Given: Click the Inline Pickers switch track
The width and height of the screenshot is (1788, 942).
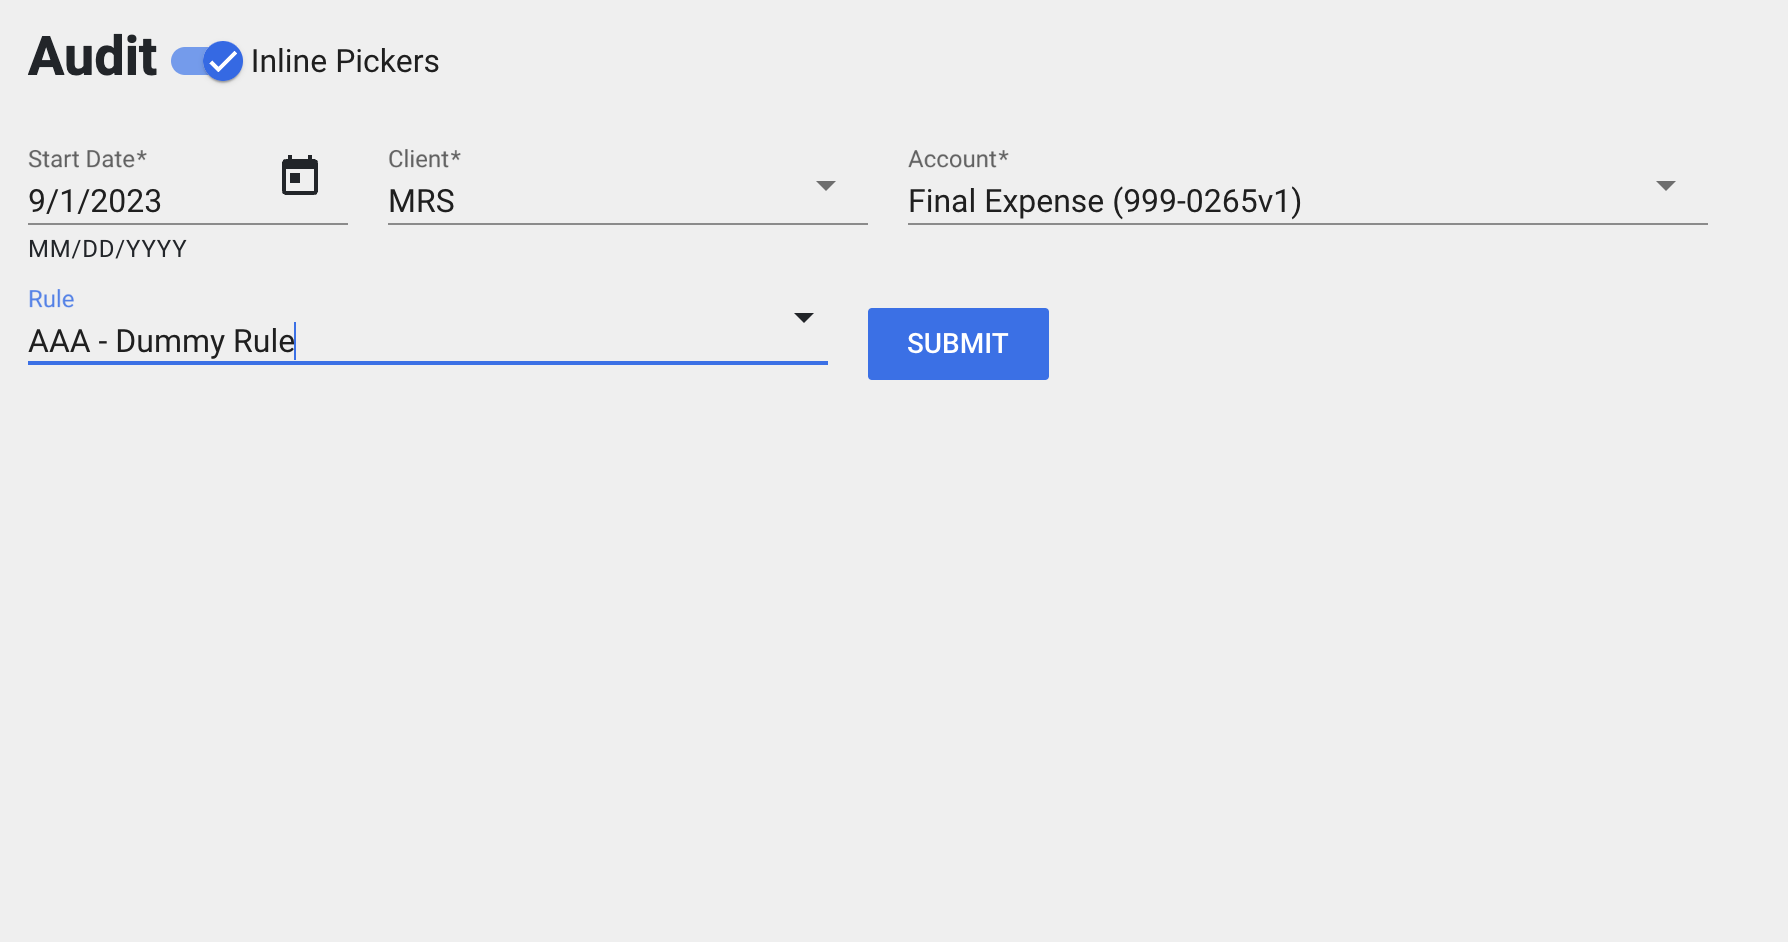Looking at the screenshot, I should (x=187, y=62).
